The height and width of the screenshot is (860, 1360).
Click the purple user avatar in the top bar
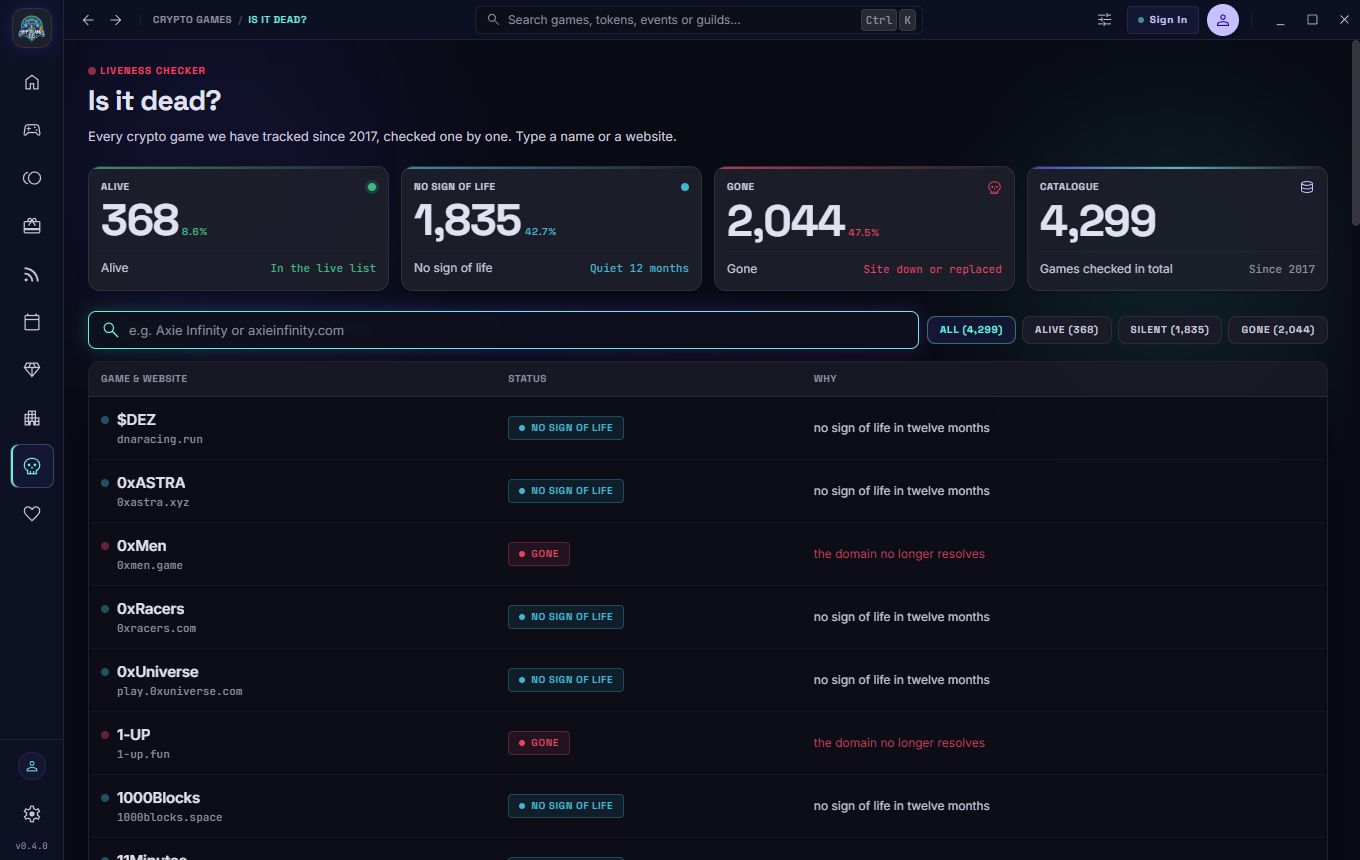tap(1223, 20)
